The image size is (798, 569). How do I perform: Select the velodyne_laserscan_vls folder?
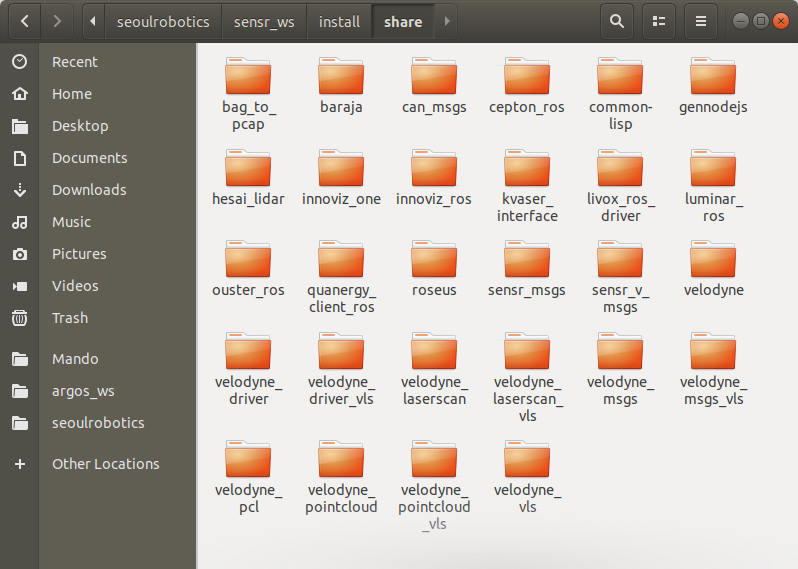[x=527, y=378]
